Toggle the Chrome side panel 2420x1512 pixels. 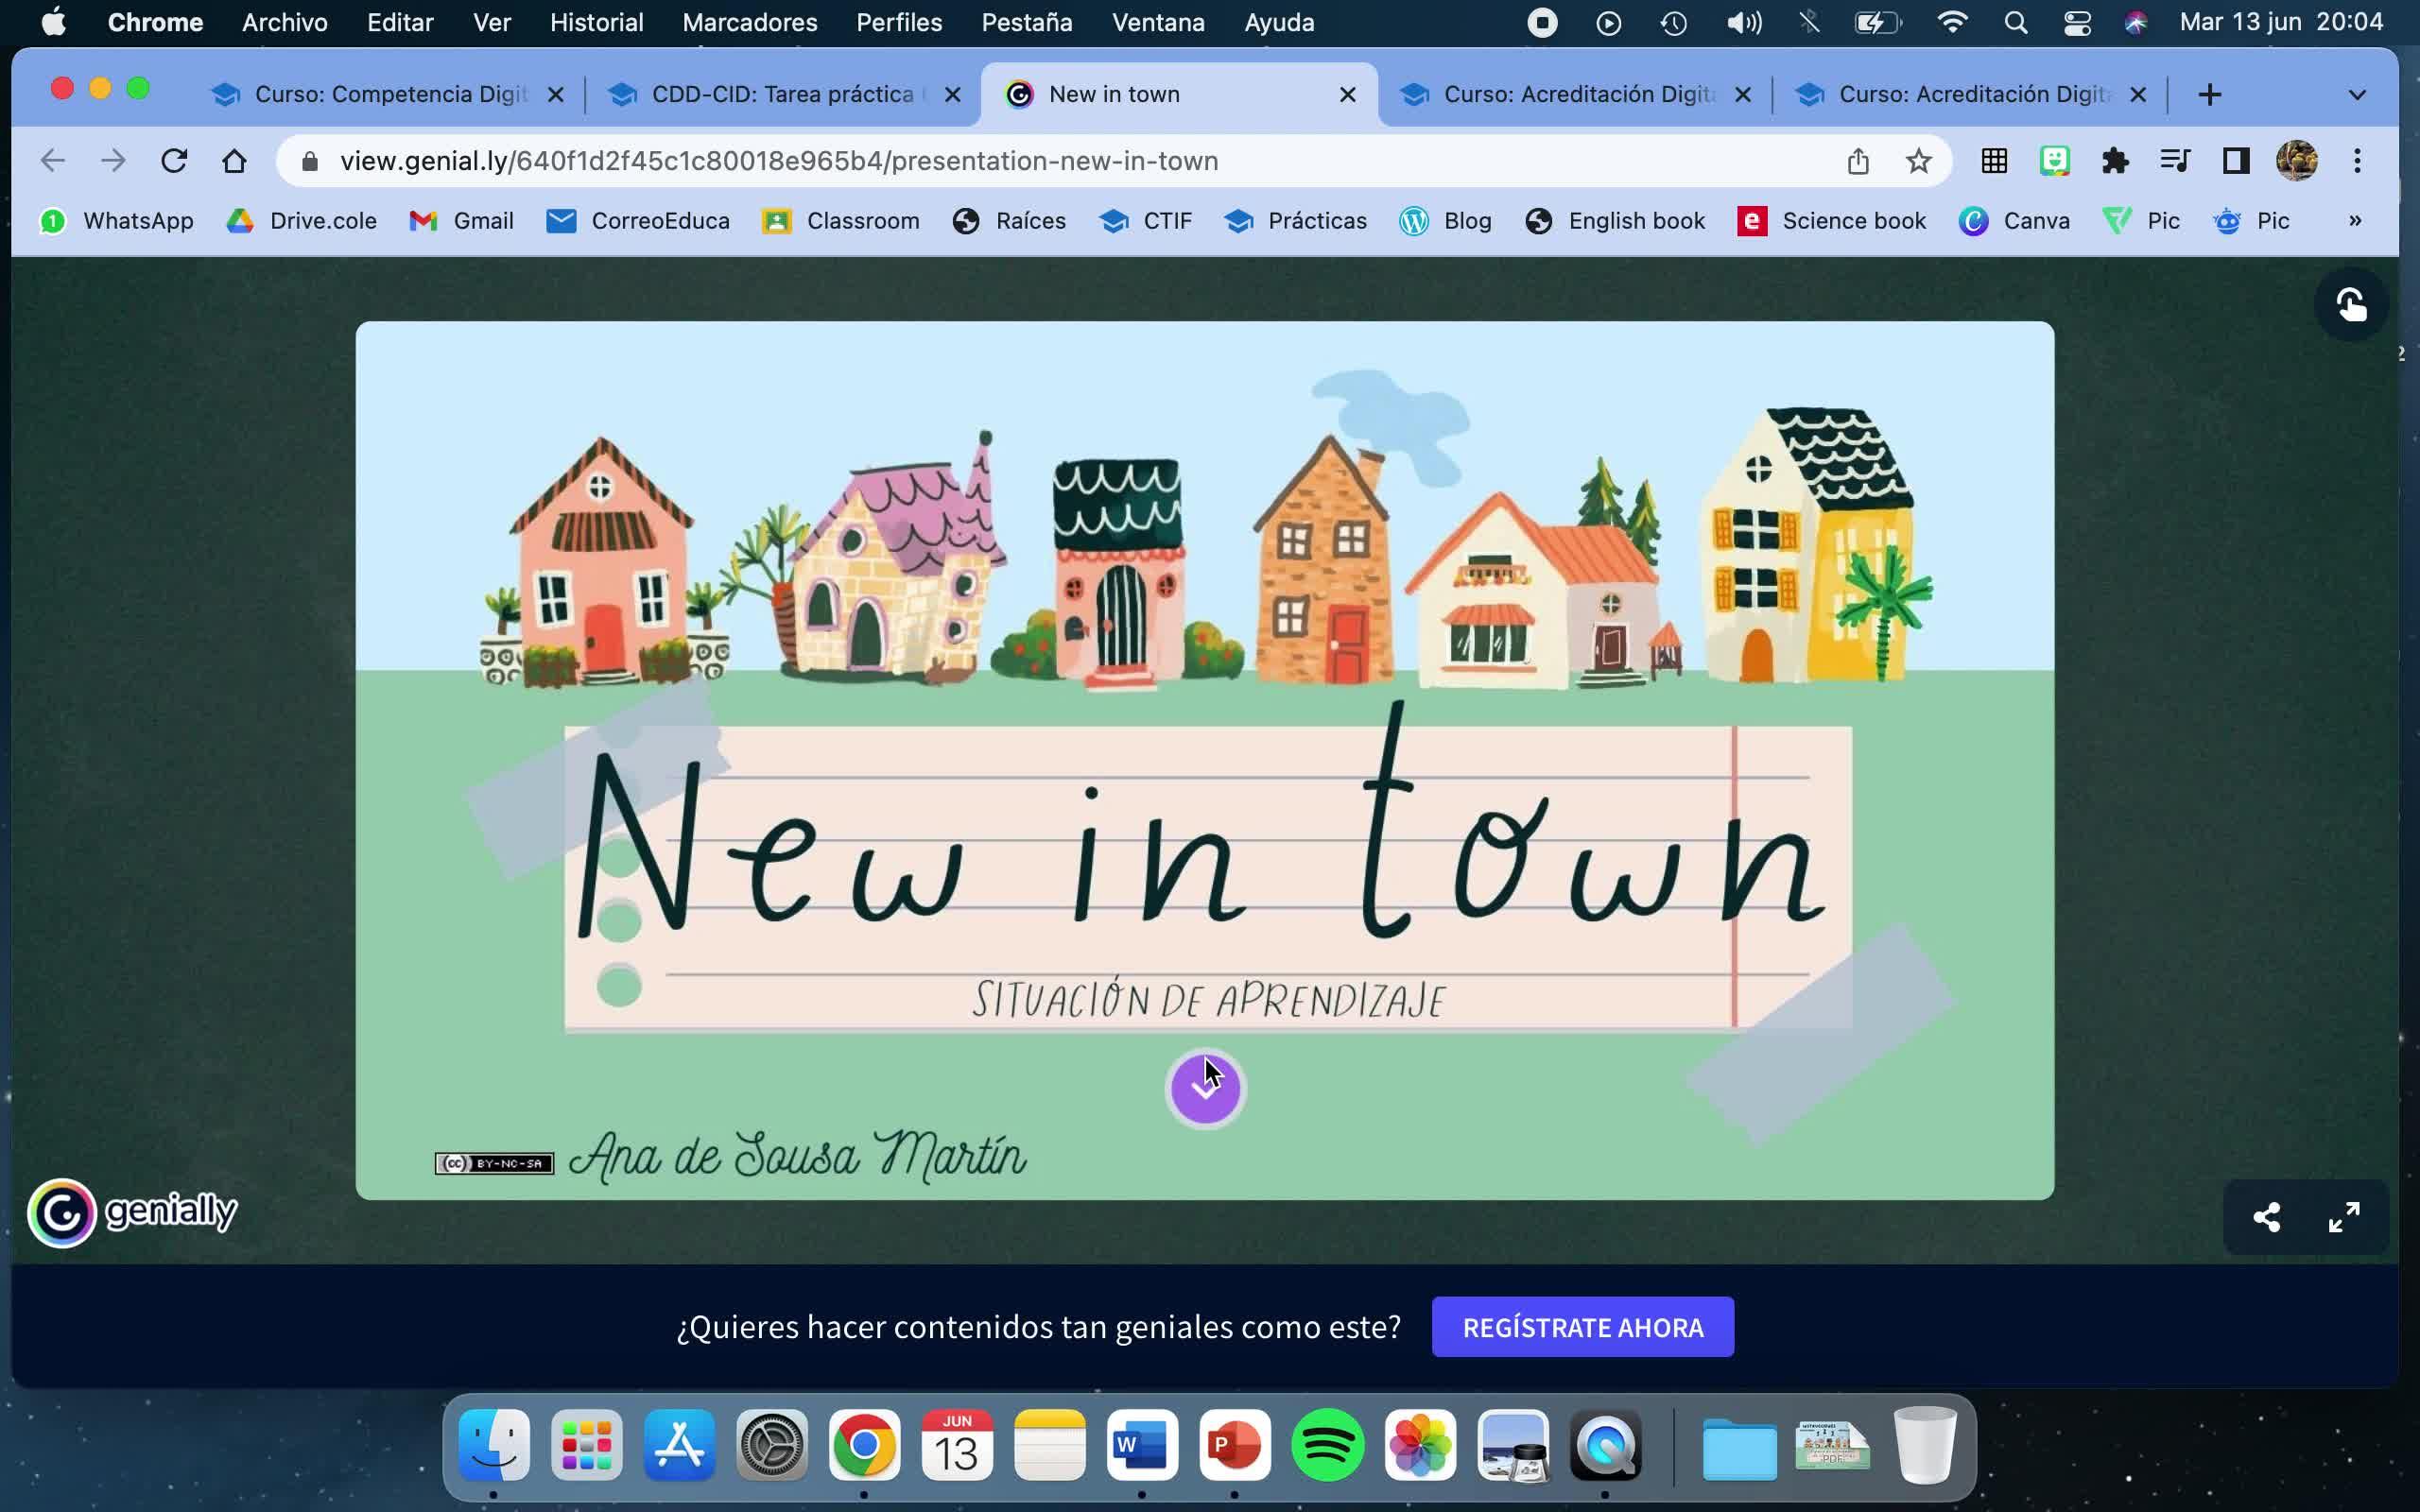point(2235,161)
